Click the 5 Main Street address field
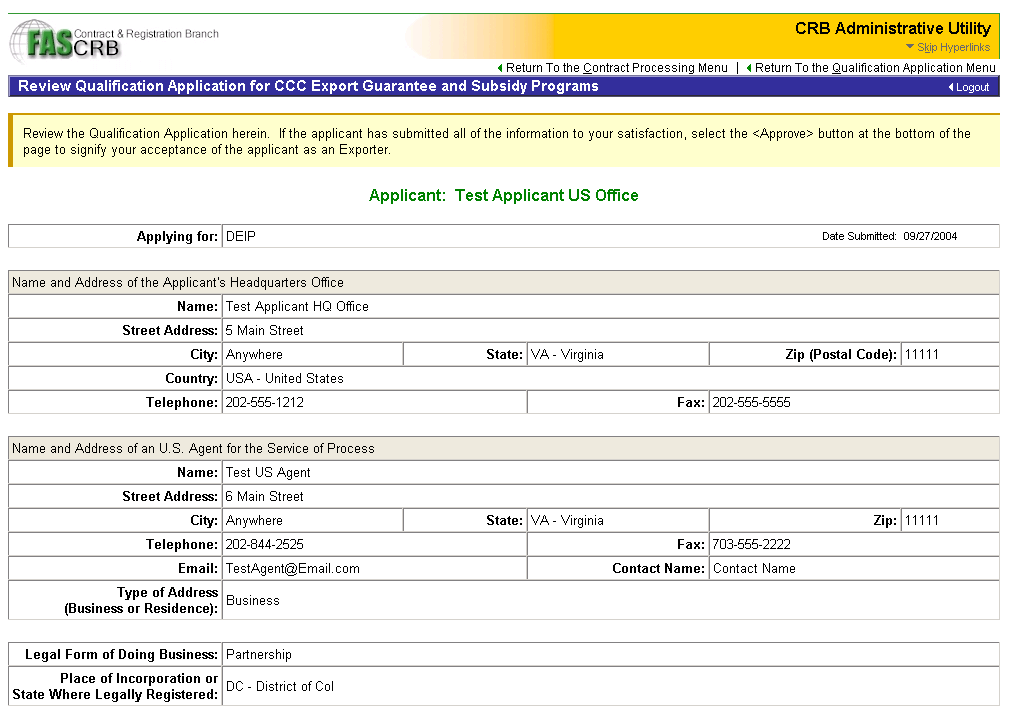 [x=264, y=331]
